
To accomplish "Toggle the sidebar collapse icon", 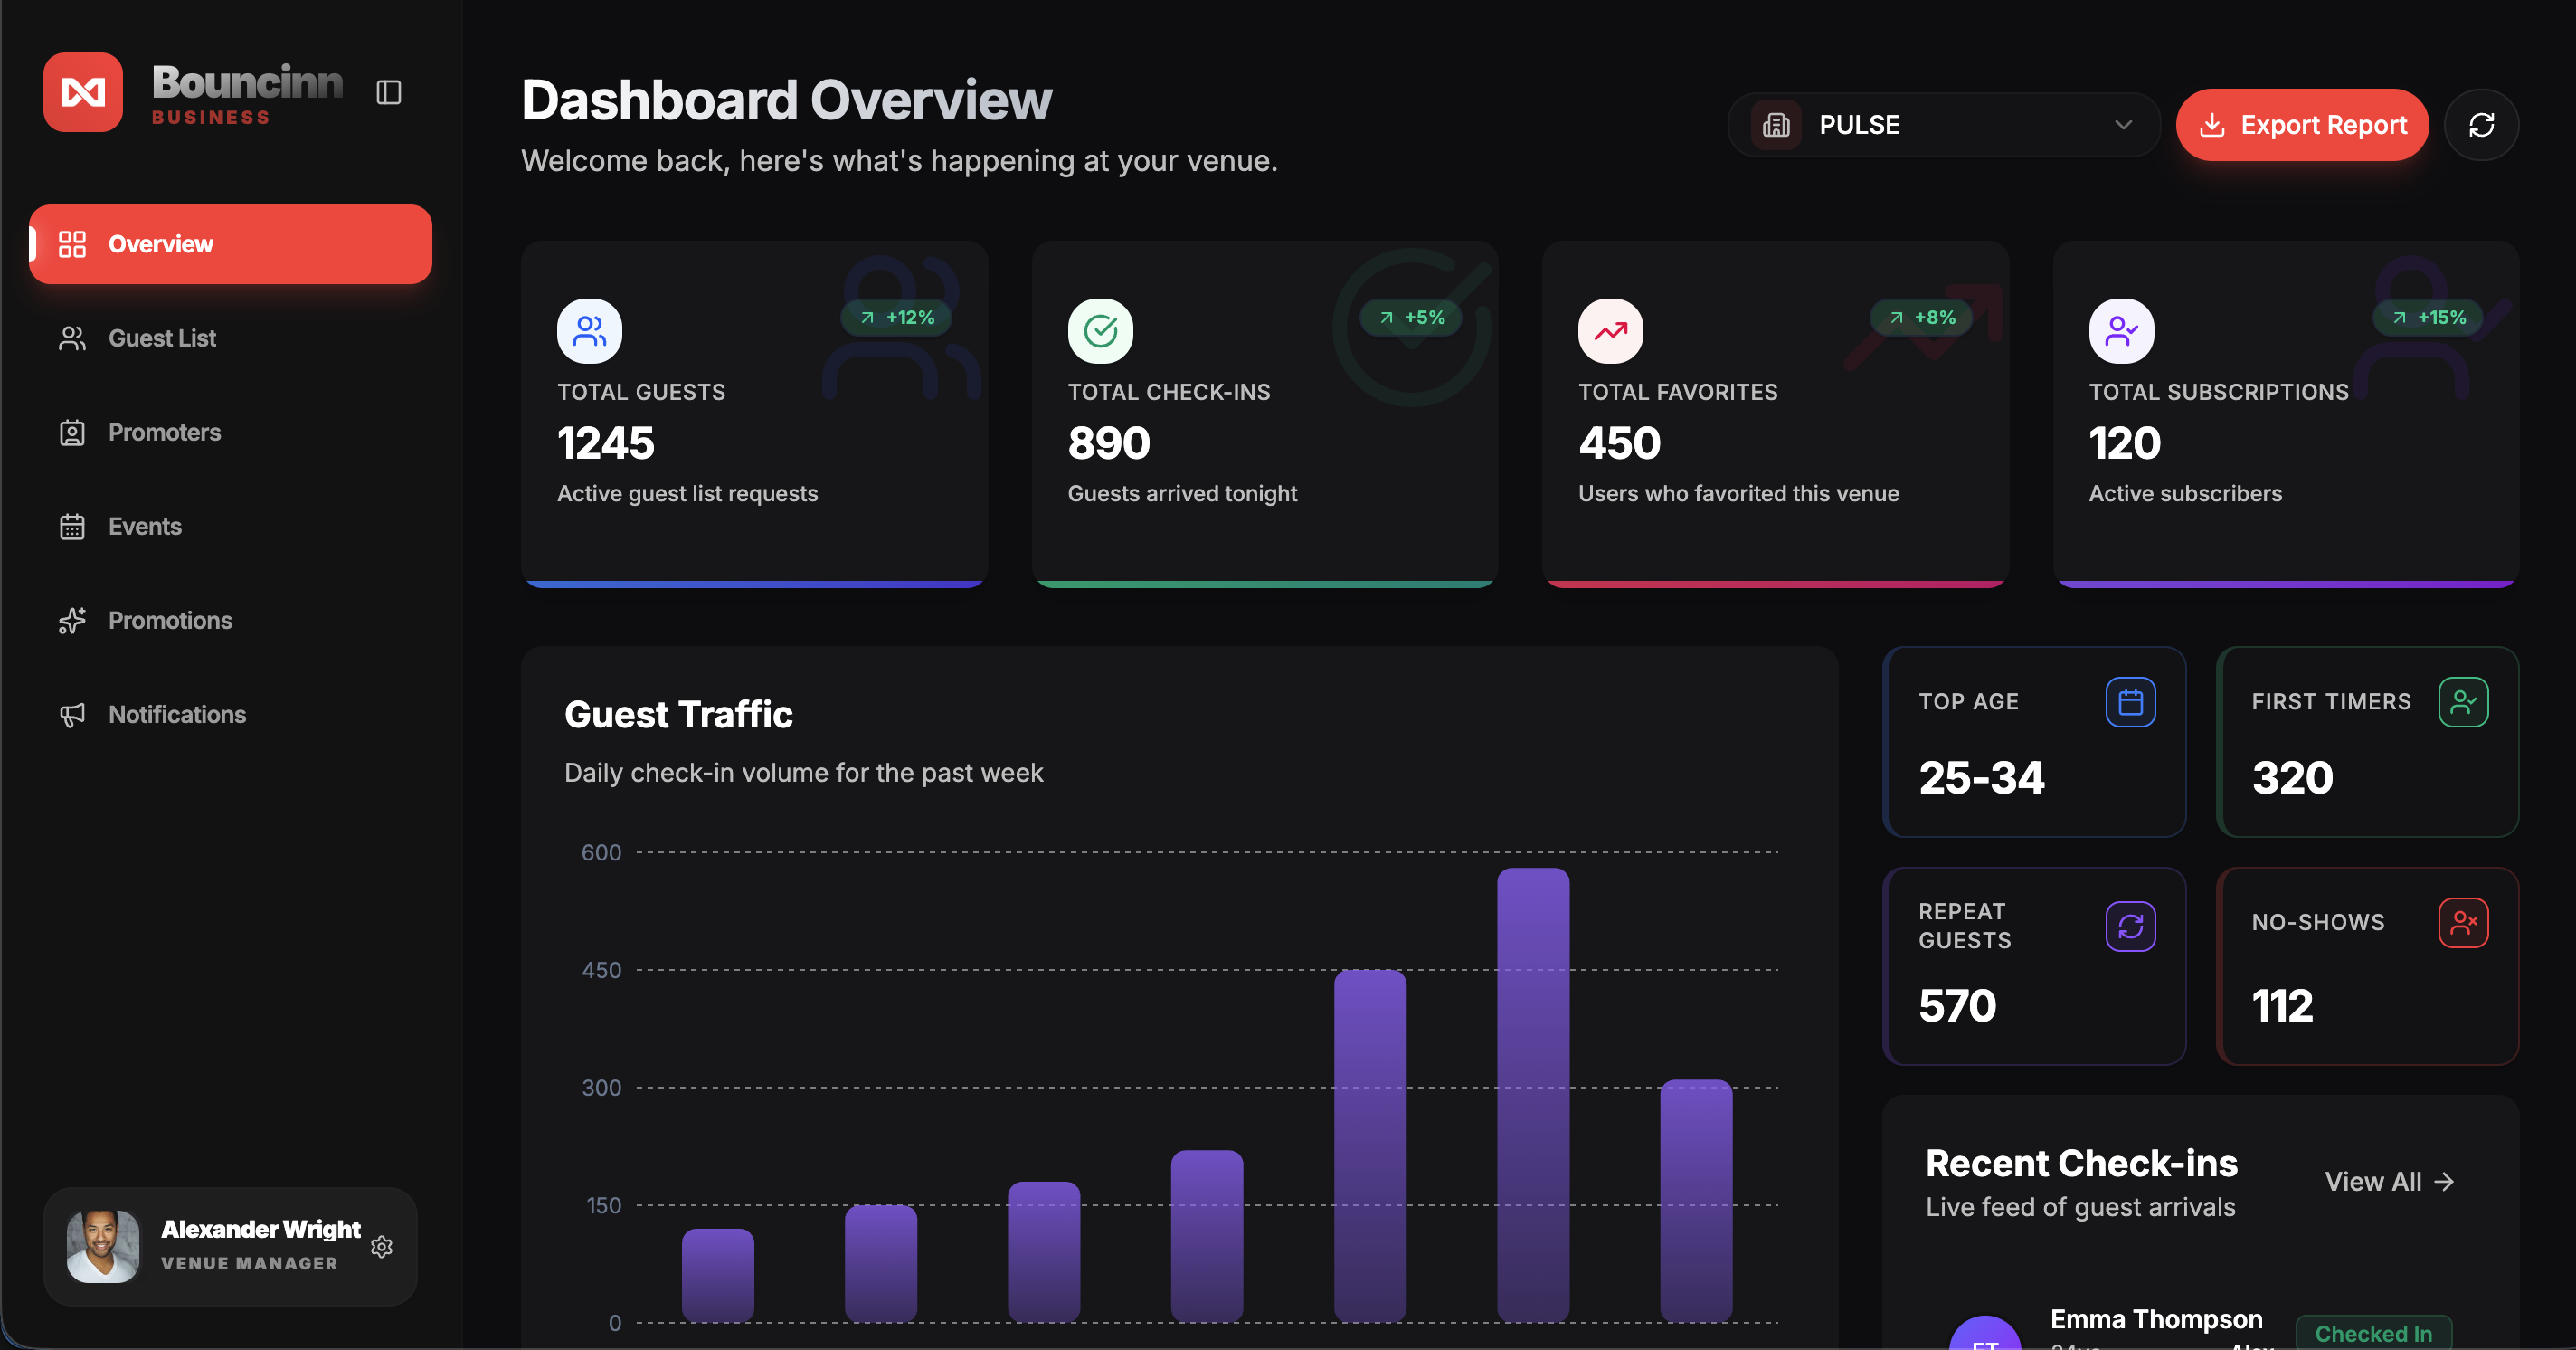I will pos(388,93).
